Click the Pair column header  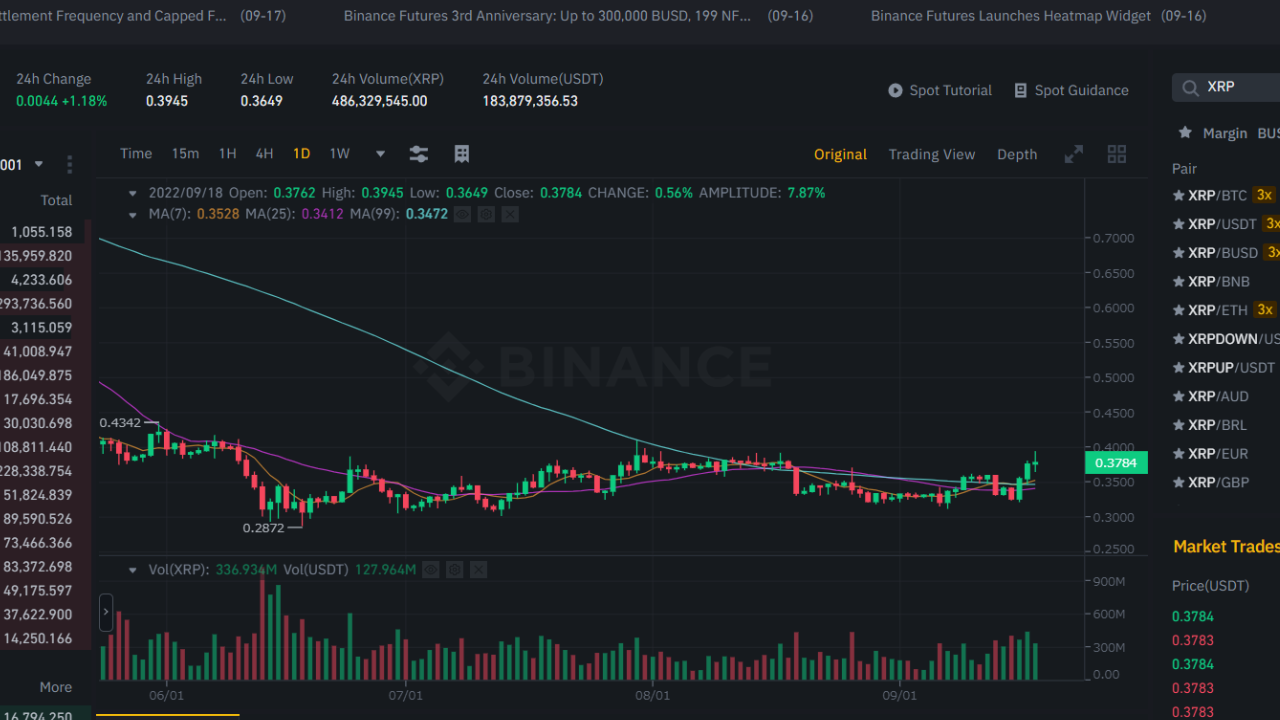[x=1185, y=169]
